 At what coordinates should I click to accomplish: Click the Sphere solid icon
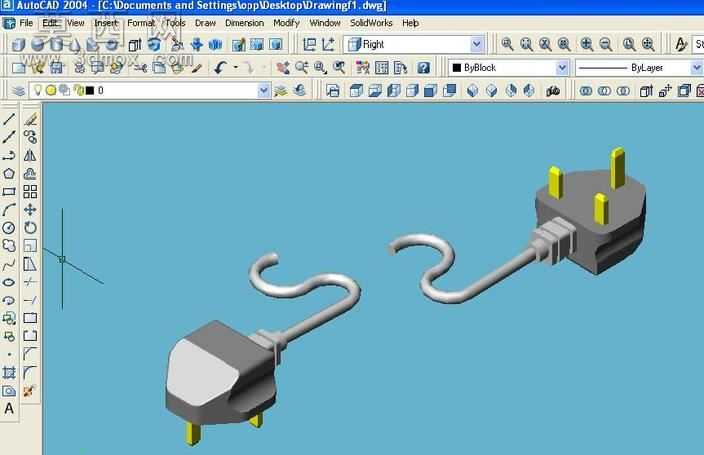[37, 44]
